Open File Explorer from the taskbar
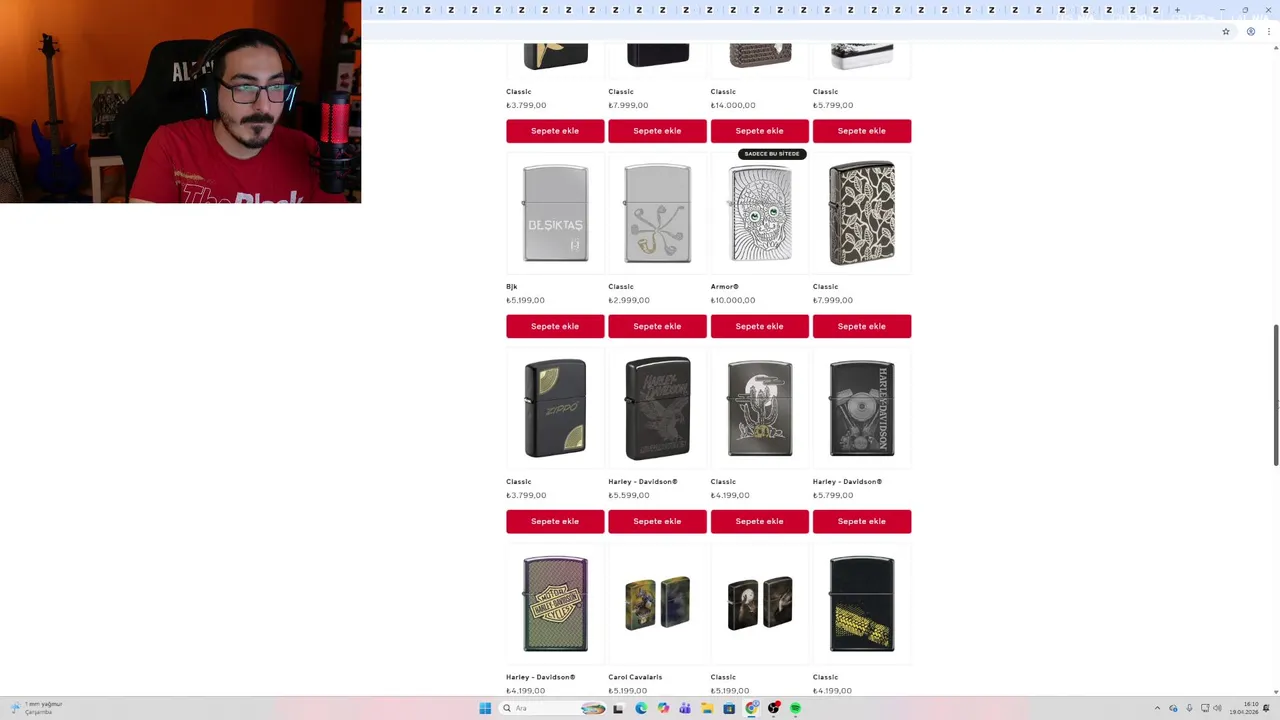Viewport: 1280px width, 720px height. point(707,708)
